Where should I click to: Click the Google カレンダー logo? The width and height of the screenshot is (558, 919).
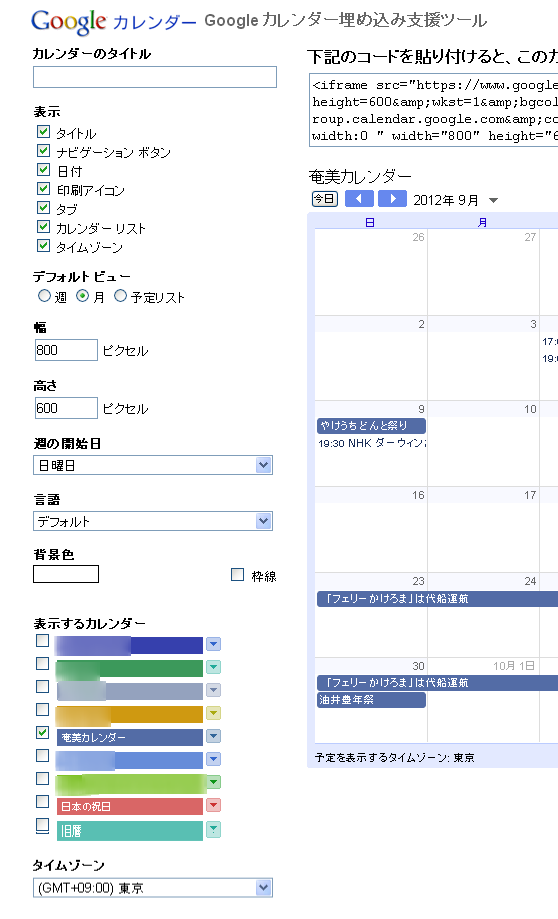[x=113, y=22]
